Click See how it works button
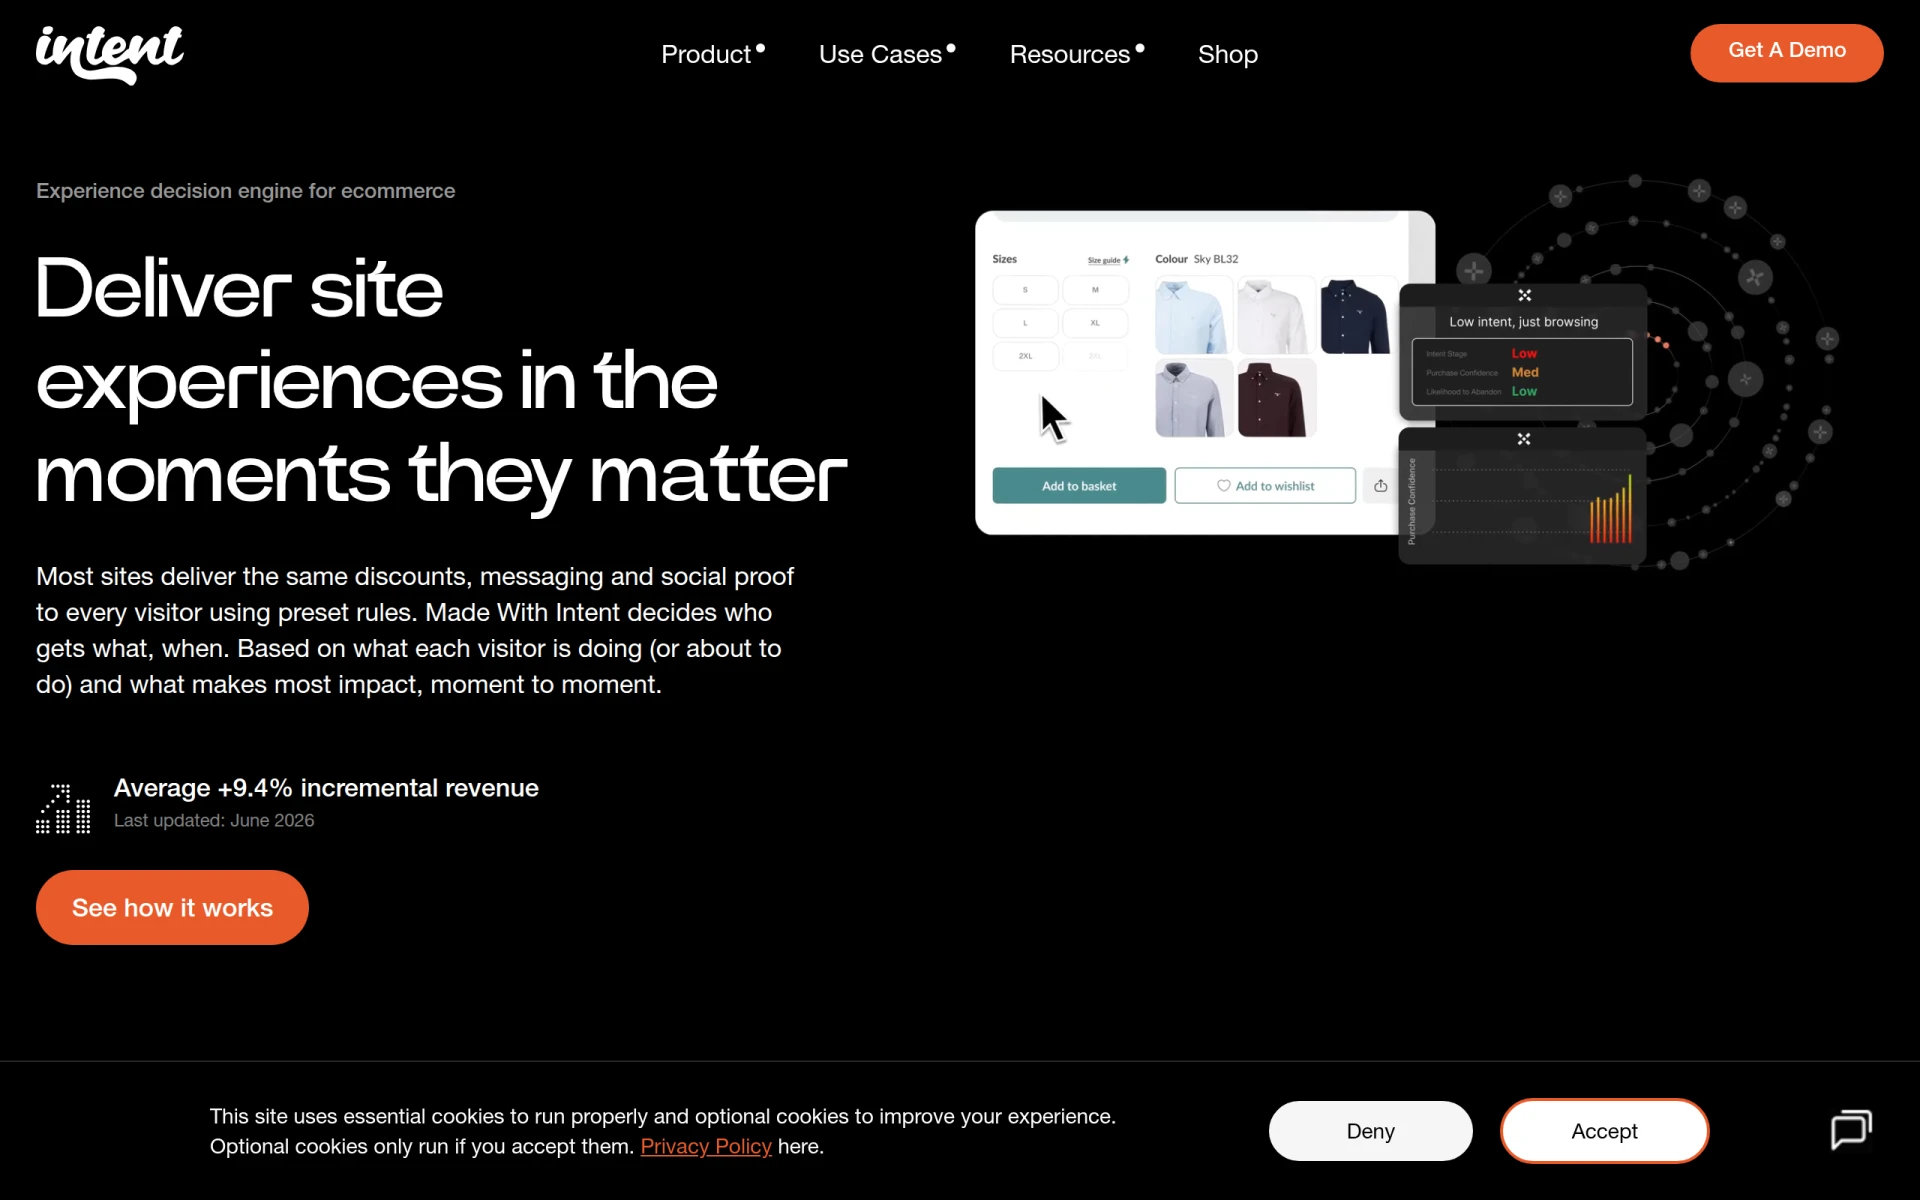The image size is (1920, 1200). (172, 907)
